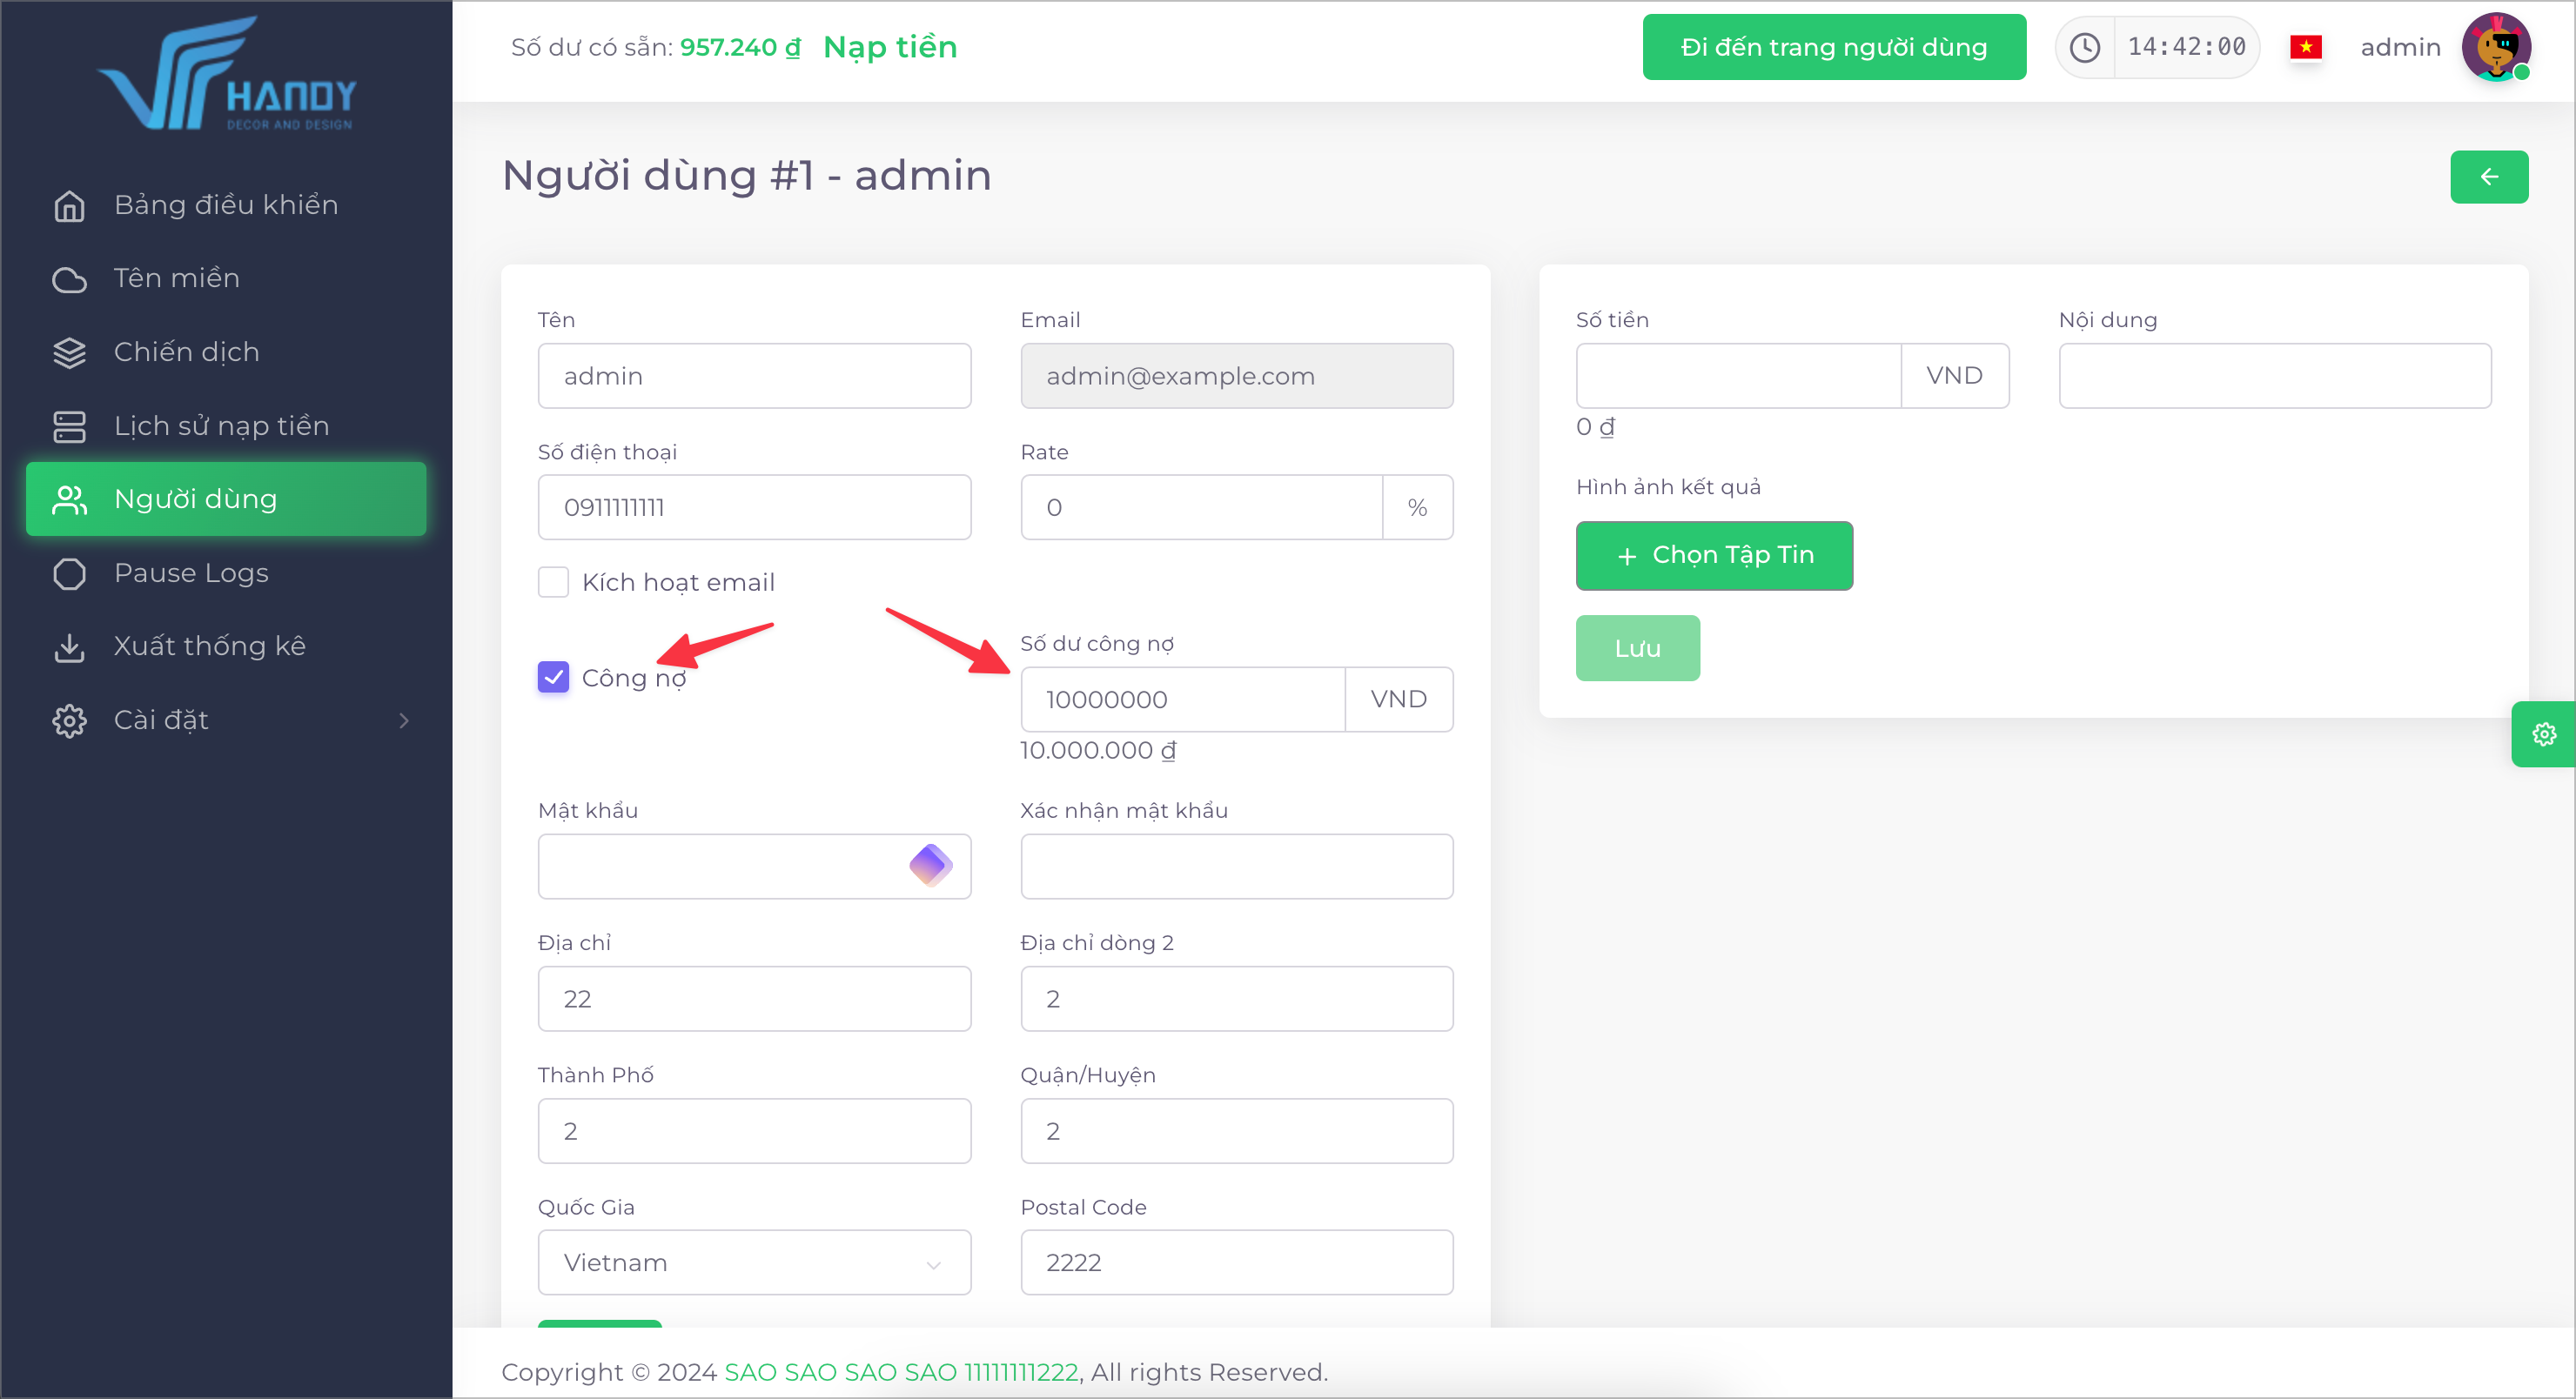2576x1399 pixels.
Task: Click the layers icon beside Chiến dịch
Action: tap(69, 352)
